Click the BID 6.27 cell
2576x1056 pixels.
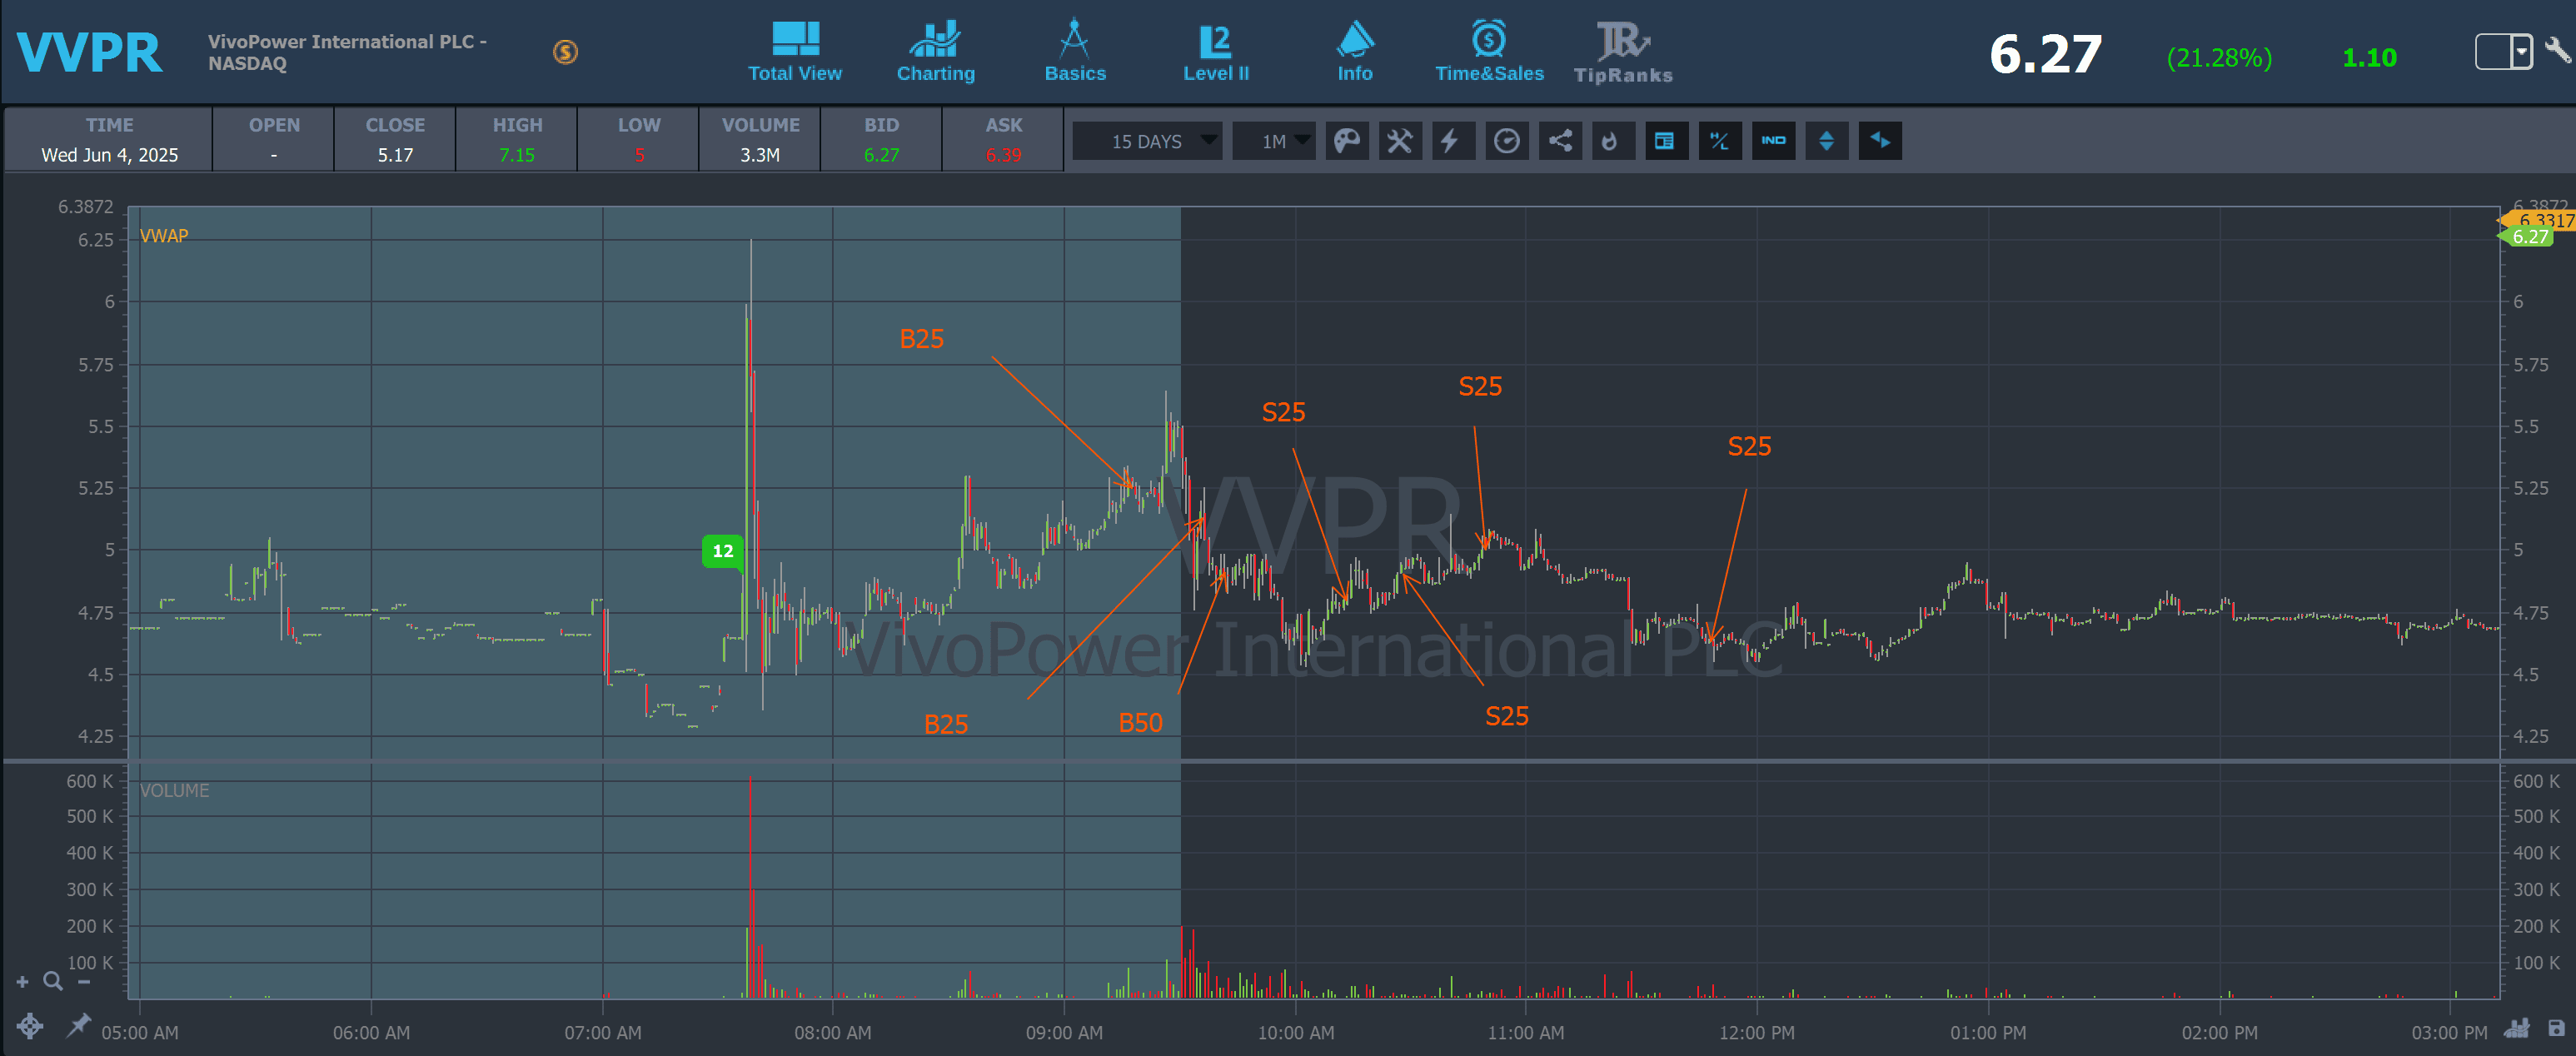pos(881,140)
